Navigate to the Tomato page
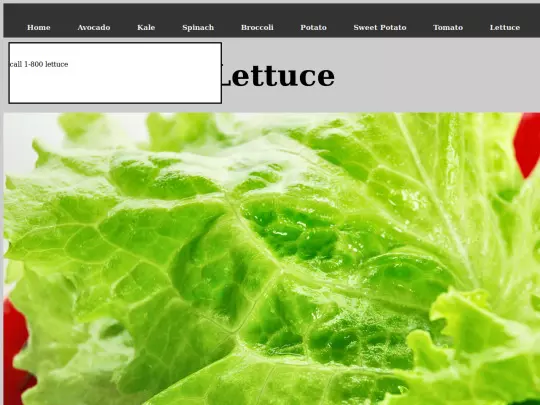 [x=448, y=28]
